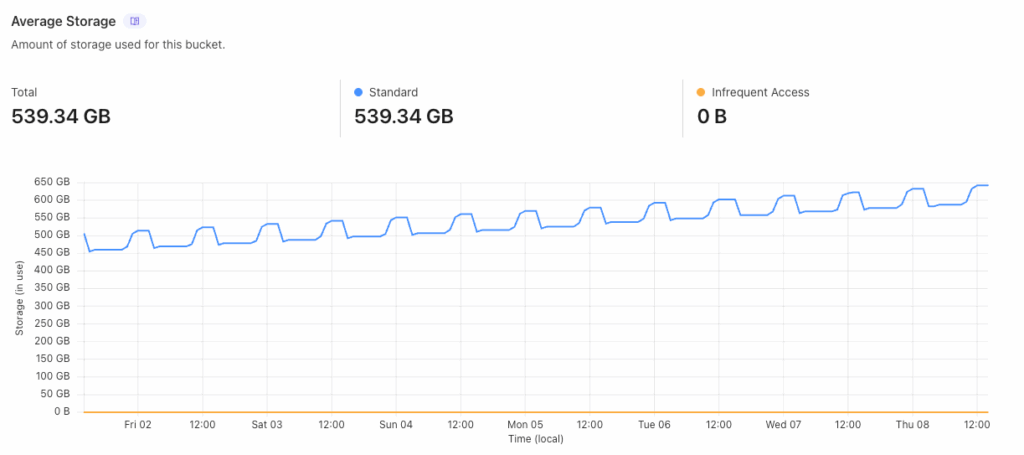Image resolution: width=1024 pixels, height=455 pixels.
Task: Click the Sat 03 time axis label
Action: tap(267, 424)
